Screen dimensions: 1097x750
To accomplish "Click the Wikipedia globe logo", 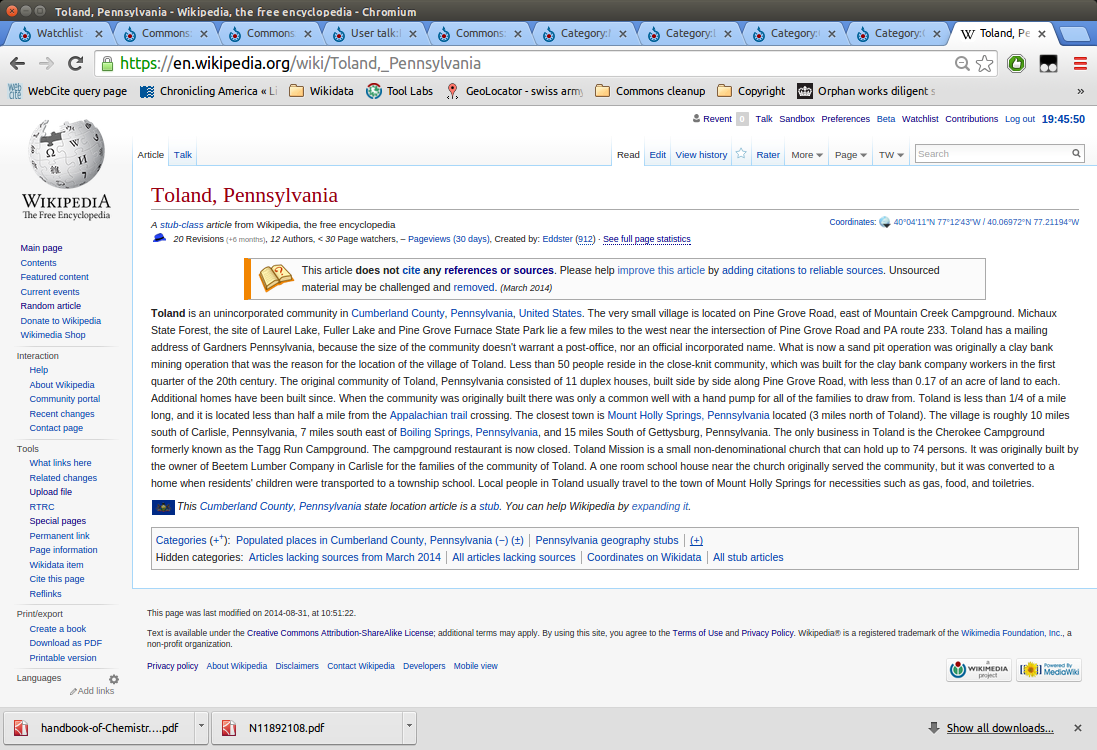I will pos(66,154).
